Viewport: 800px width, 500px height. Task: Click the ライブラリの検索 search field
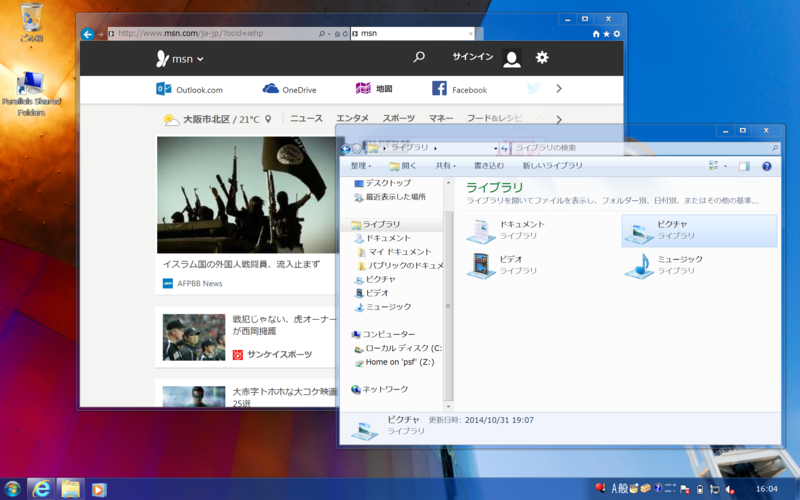(x=645, y=148)
